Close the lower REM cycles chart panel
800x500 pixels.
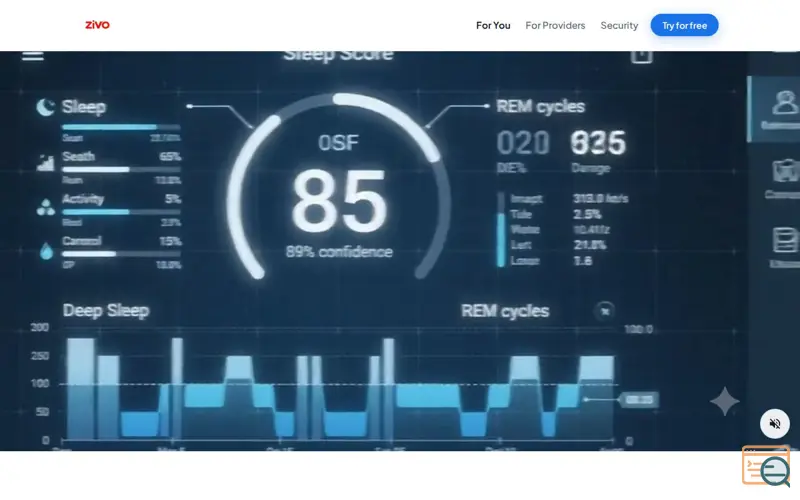605,311
